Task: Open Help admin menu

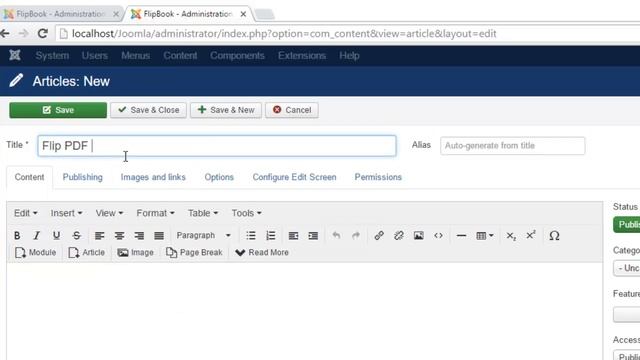Action: pyautogui.click(x=349, y=56)
